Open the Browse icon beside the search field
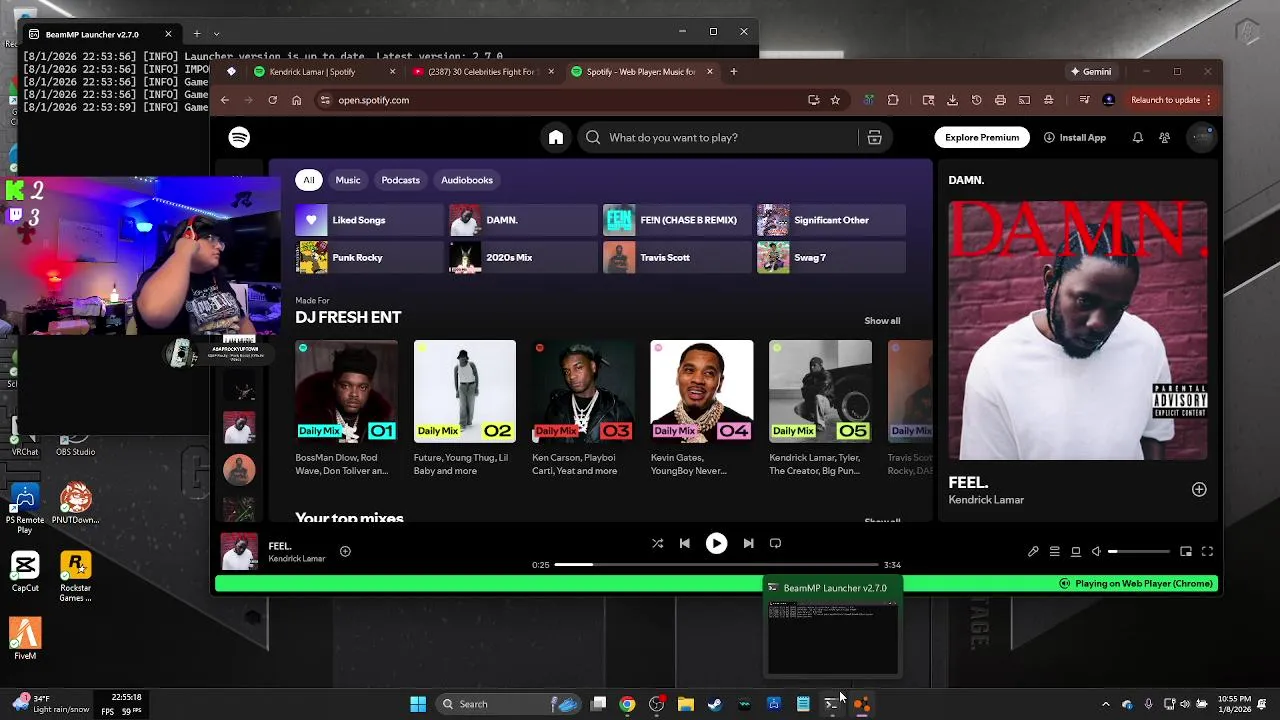The image size is (1280, 720). click(x=874, y=137)
